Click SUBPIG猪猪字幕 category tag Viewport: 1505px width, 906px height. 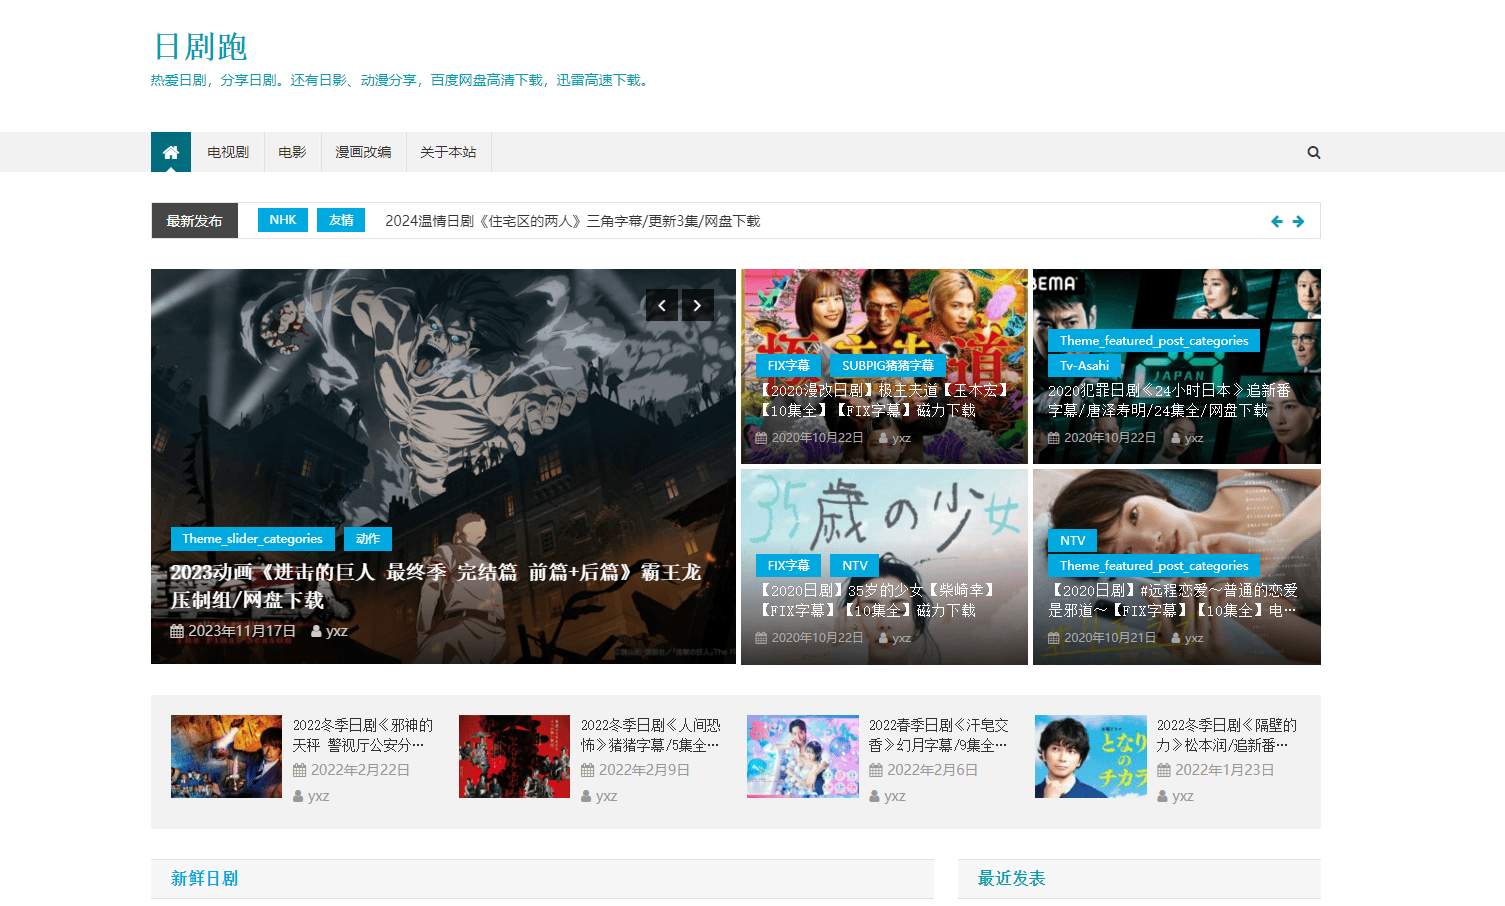click(x=888, y=366)
